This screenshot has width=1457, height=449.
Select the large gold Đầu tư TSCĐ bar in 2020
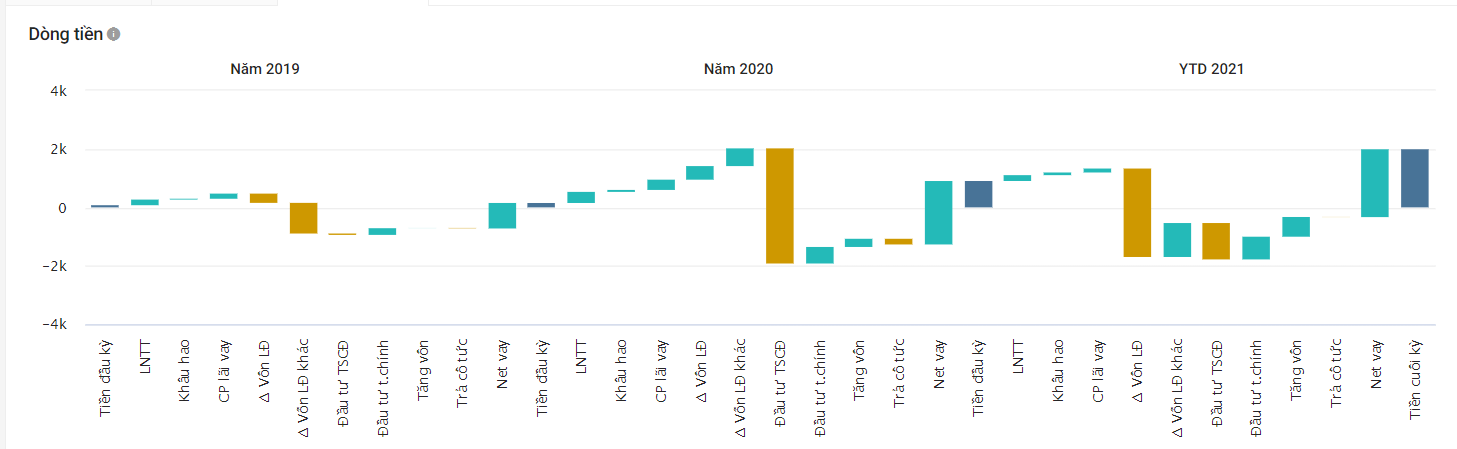coord(780,206)
